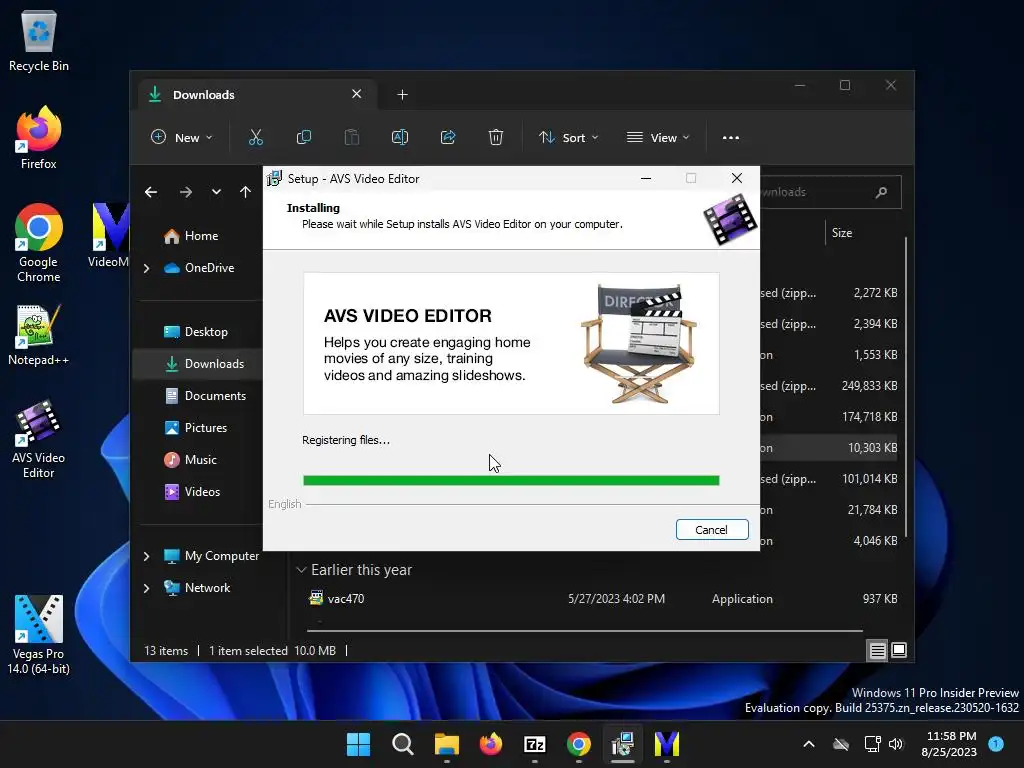Collapse the Earlier this year group
This screenshot has height=768, width=1024.
(301, 570)
